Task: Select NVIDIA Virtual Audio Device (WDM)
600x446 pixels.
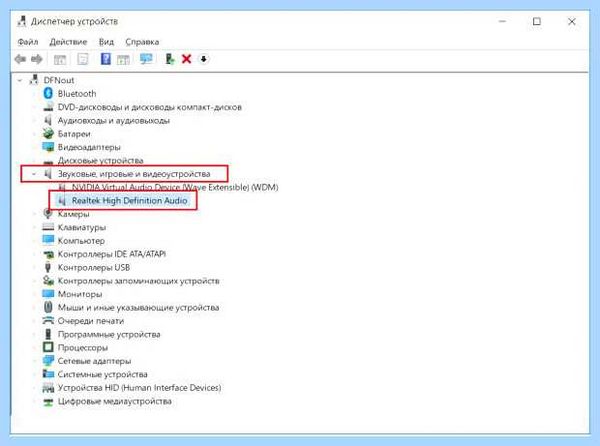Action: [175, 187]
